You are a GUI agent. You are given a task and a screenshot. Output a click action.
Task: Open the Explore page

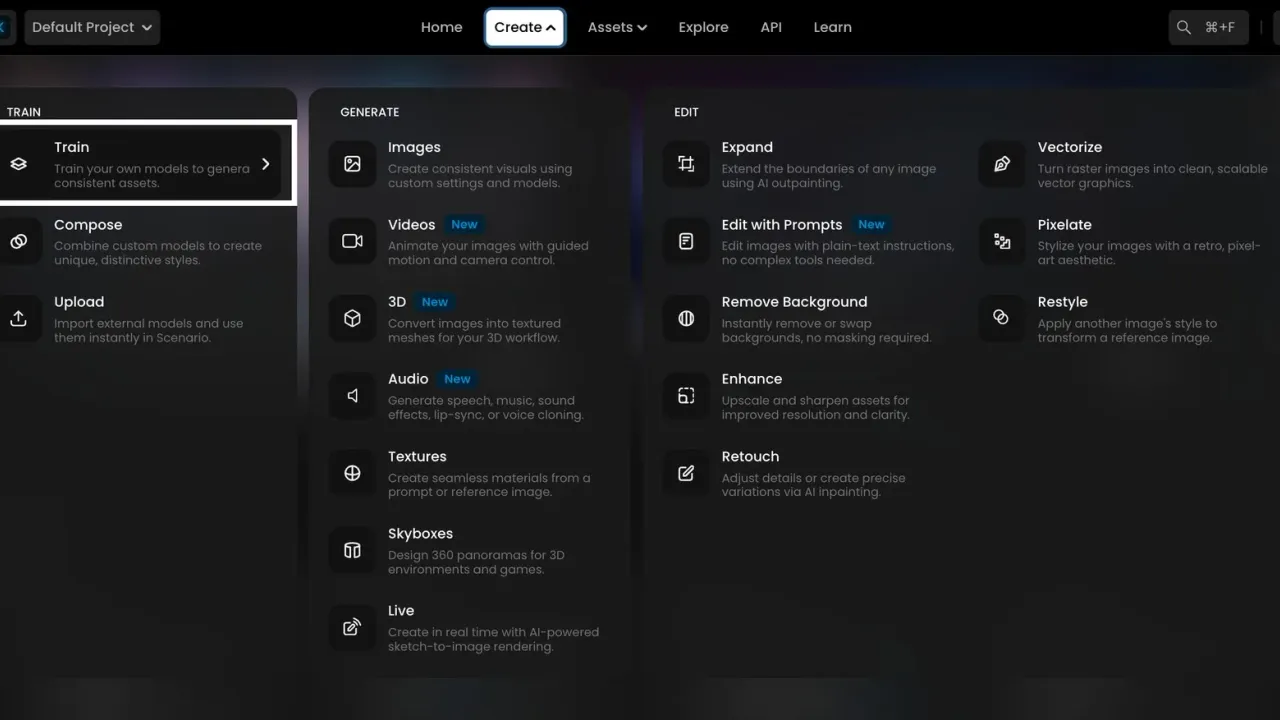click(x=703, y=28)
